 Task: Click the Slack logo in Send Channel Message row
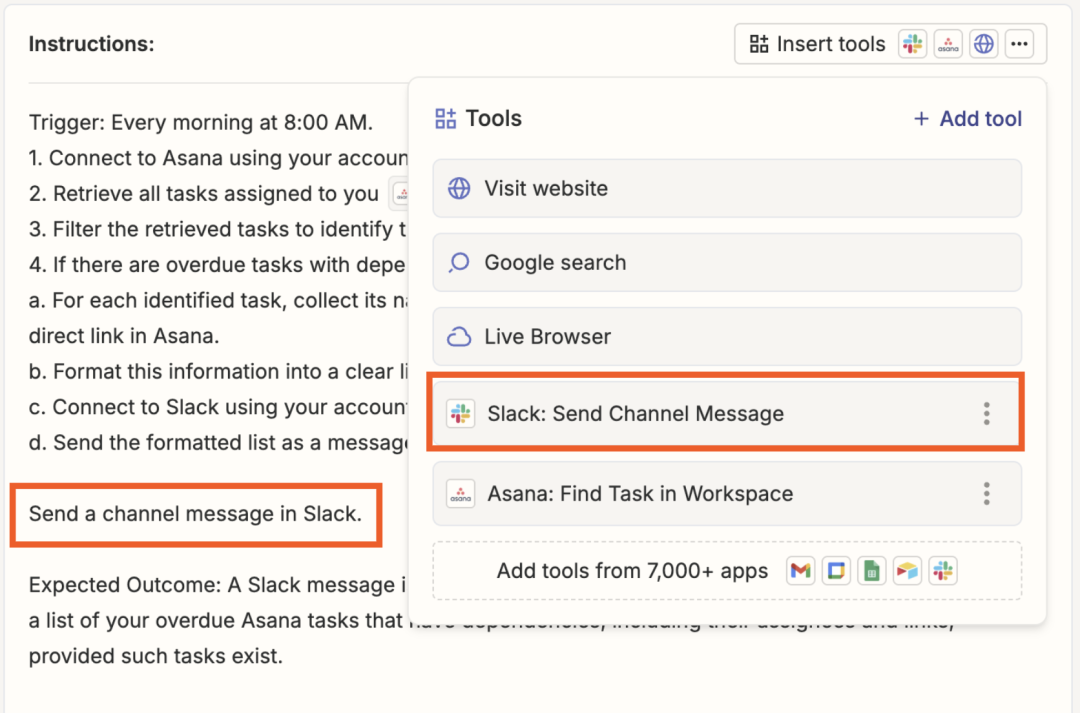click(x=461, y=413)
